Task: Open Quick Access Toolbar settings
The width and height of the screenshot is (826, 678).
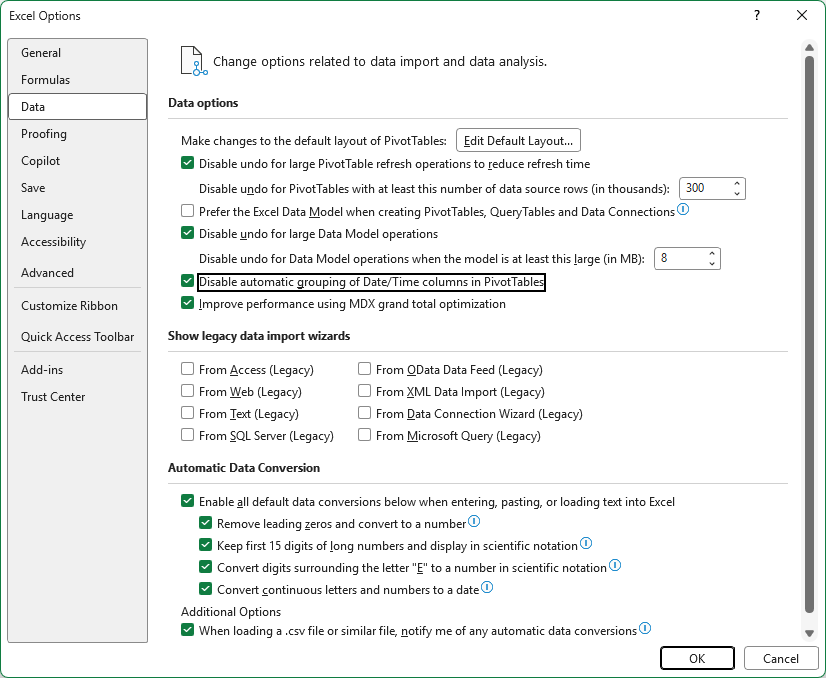Action: [x=77, y=337]
